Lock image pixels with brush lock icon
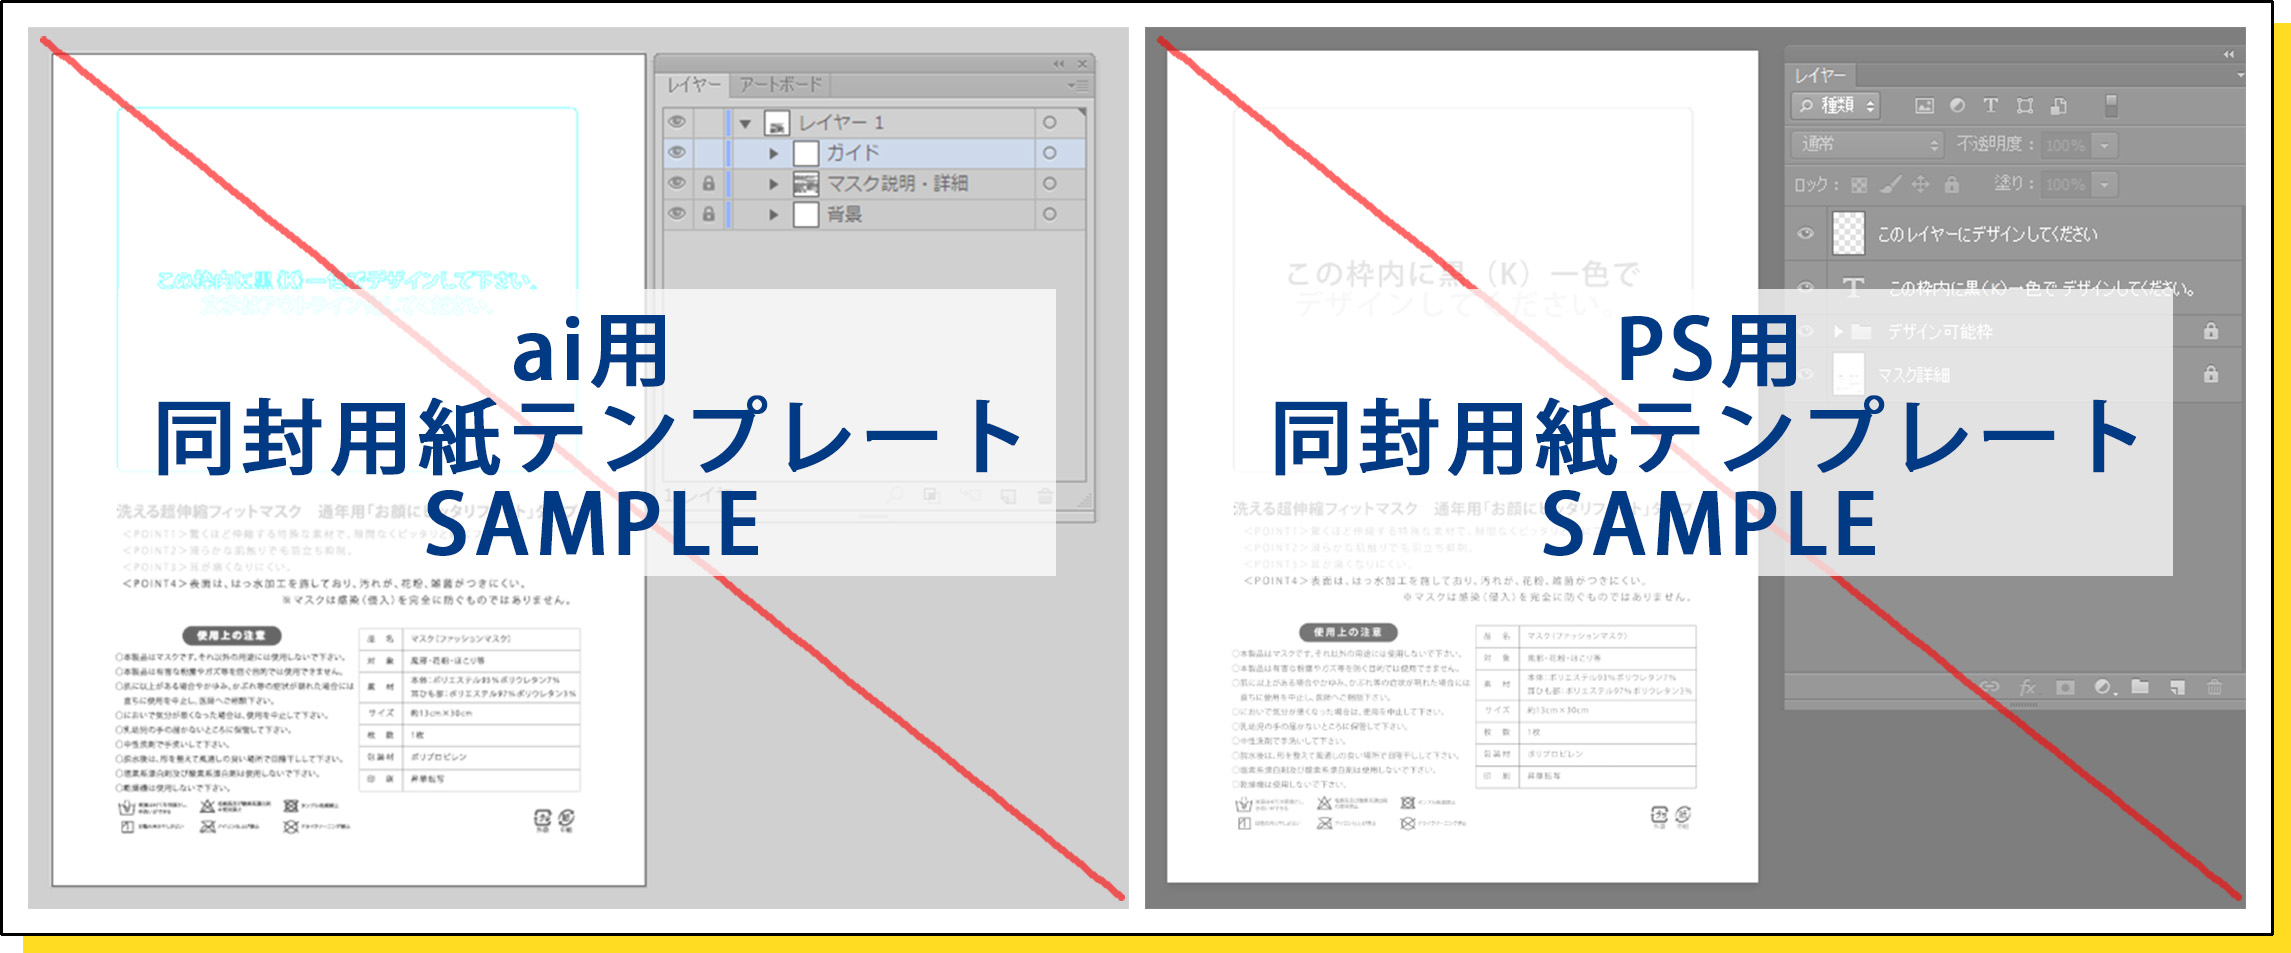The image size is (2291, 953). 1890,184
